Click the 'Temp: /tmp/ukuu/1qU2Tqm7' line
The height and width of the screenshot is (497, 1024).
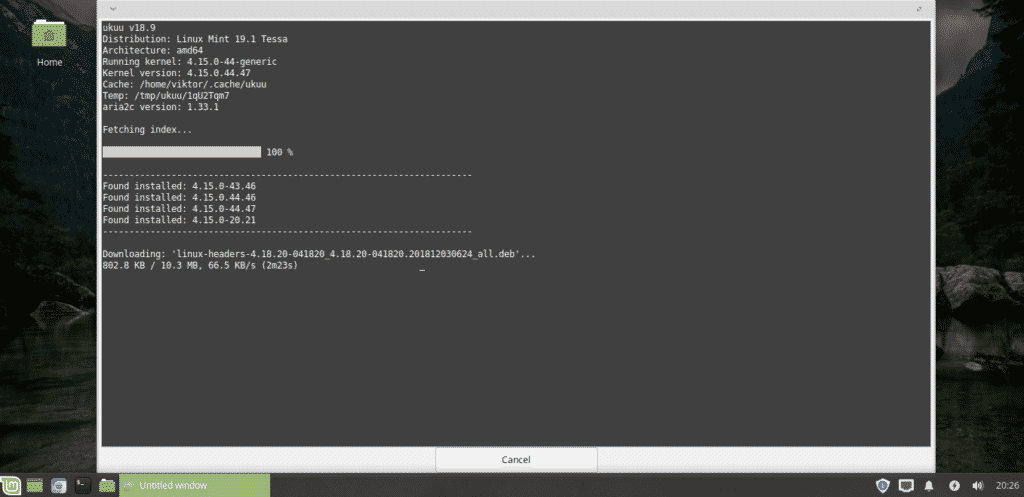click(166, 95)
